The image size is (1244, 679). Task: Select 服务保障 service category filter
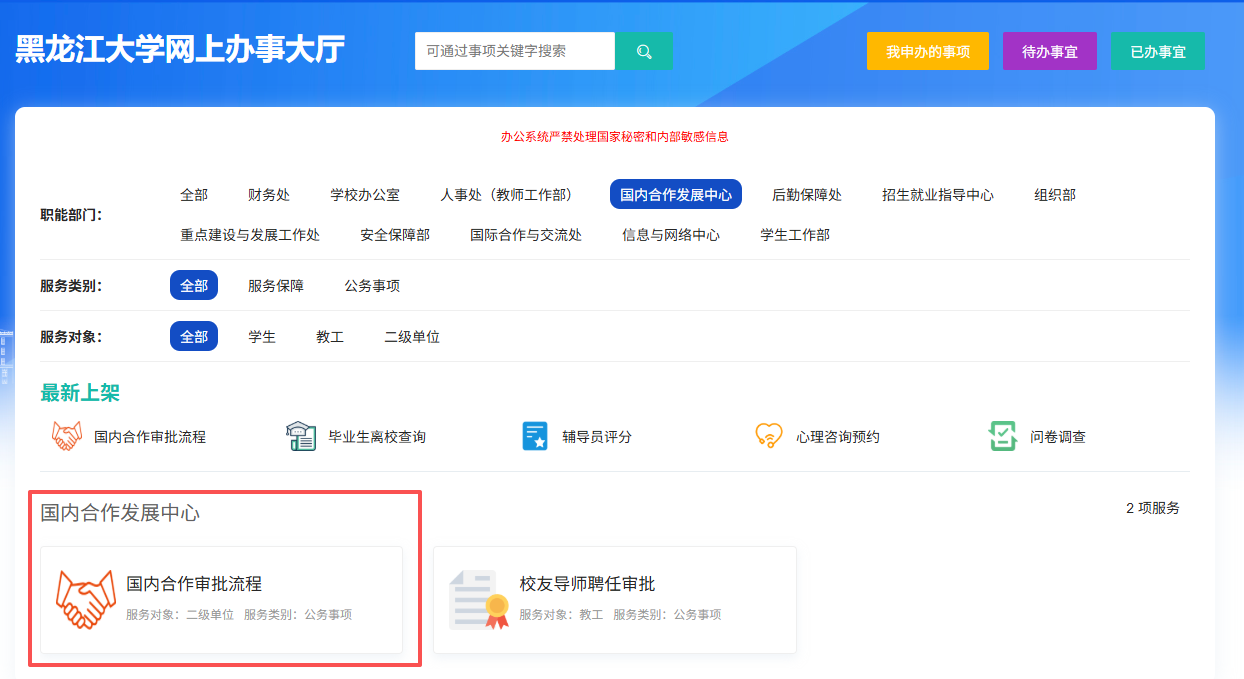pyautogui.click(x=276, y=286)
